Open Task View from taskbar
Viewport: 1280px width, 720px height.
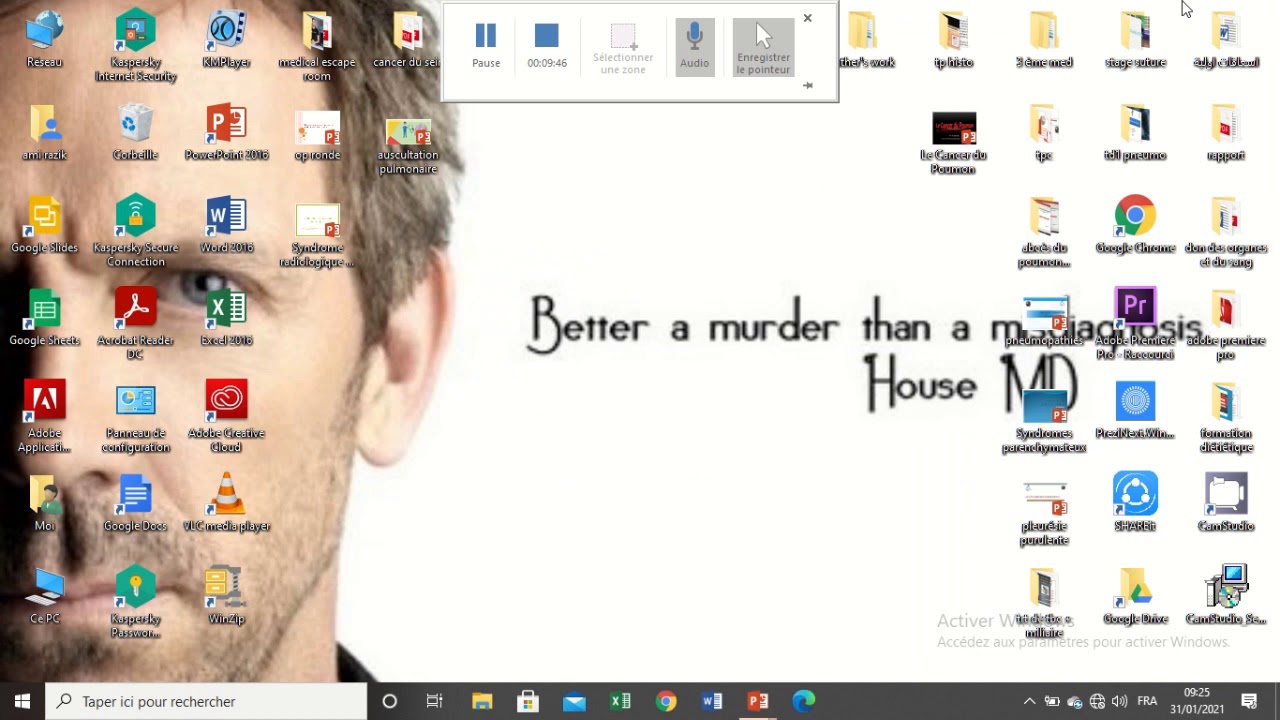pyautogui.click(x=435, y=701)
